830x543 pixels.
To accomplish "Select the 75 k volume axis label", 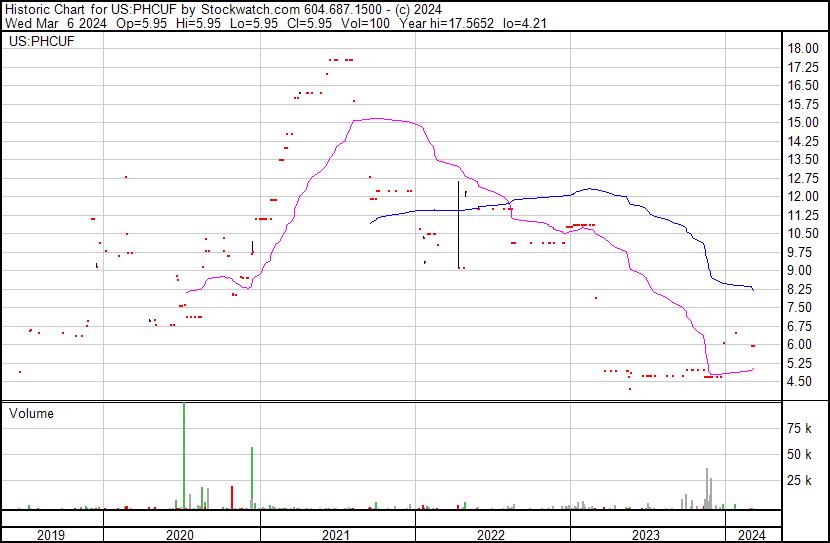I will (x=799, y=428).
